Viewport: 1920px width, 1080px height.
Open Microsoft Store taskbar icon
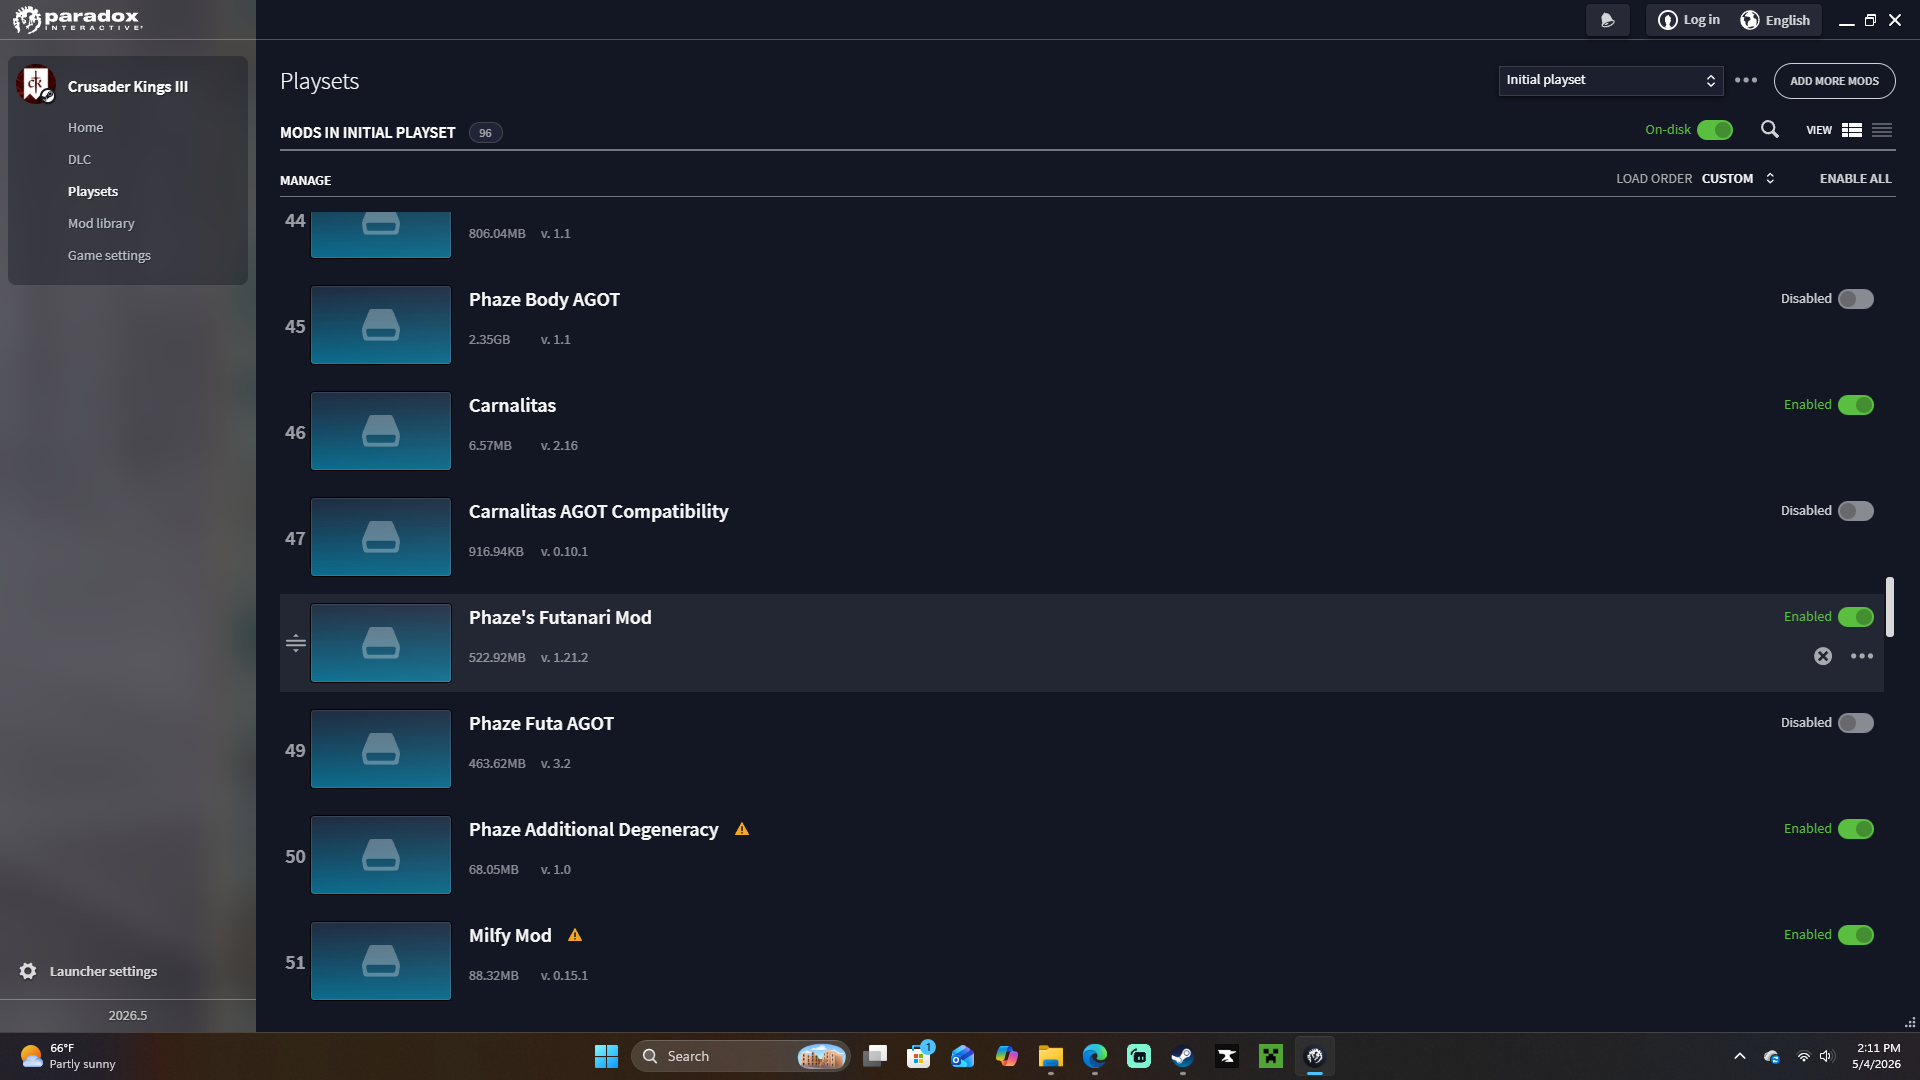pos(919,1056)
